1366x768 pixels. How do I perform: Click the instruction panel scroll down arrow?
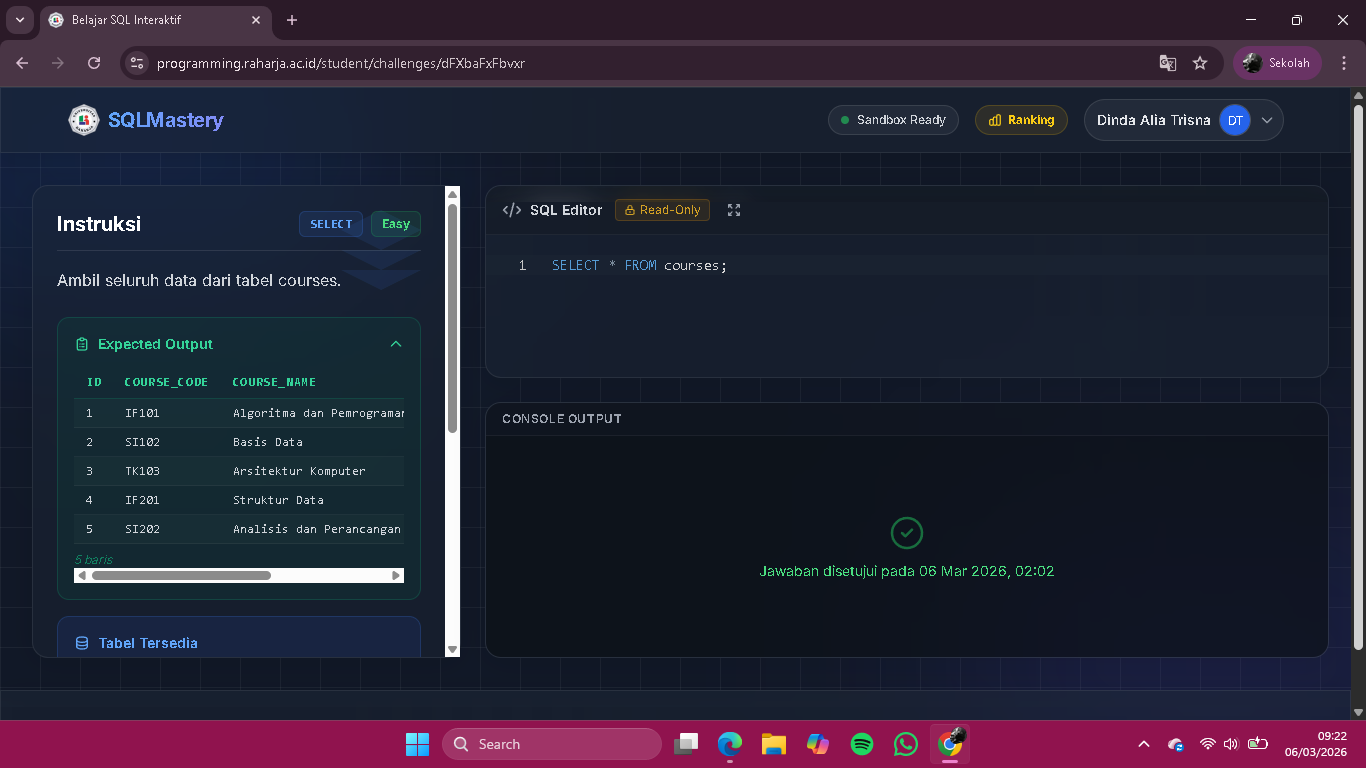point(452,649)
